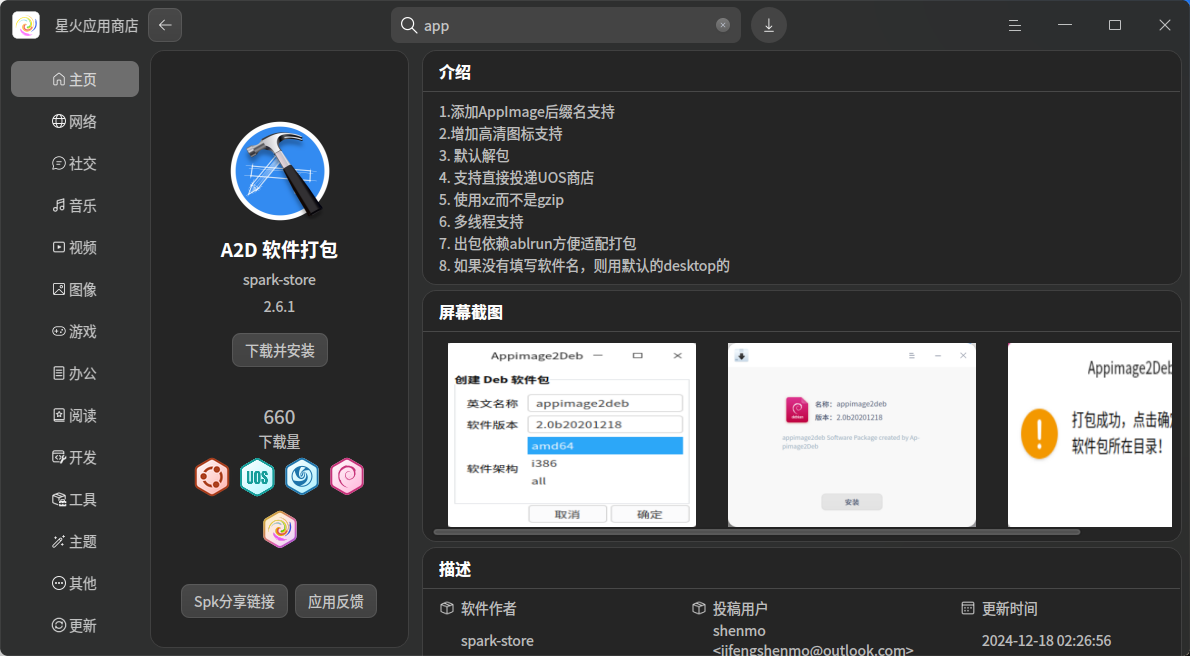Open the 图像 image category
1190x656 pixels.
pyautogui.click(x=74, y=289)
